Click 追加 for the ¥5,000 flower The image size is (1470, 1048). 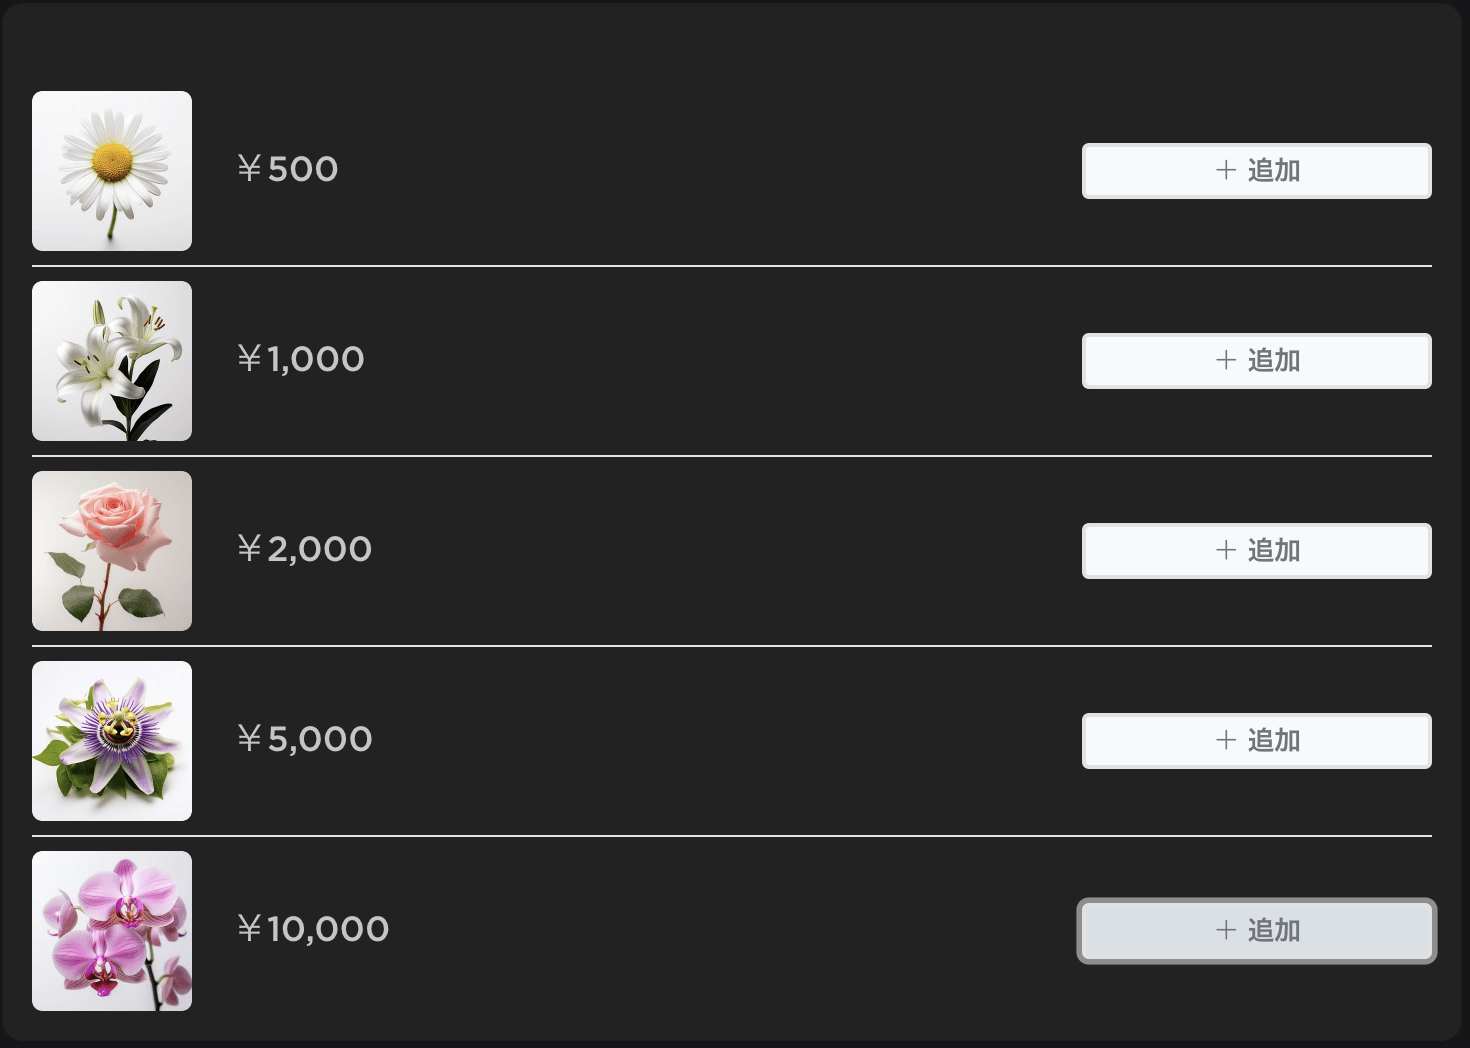tap(1257, 741)
